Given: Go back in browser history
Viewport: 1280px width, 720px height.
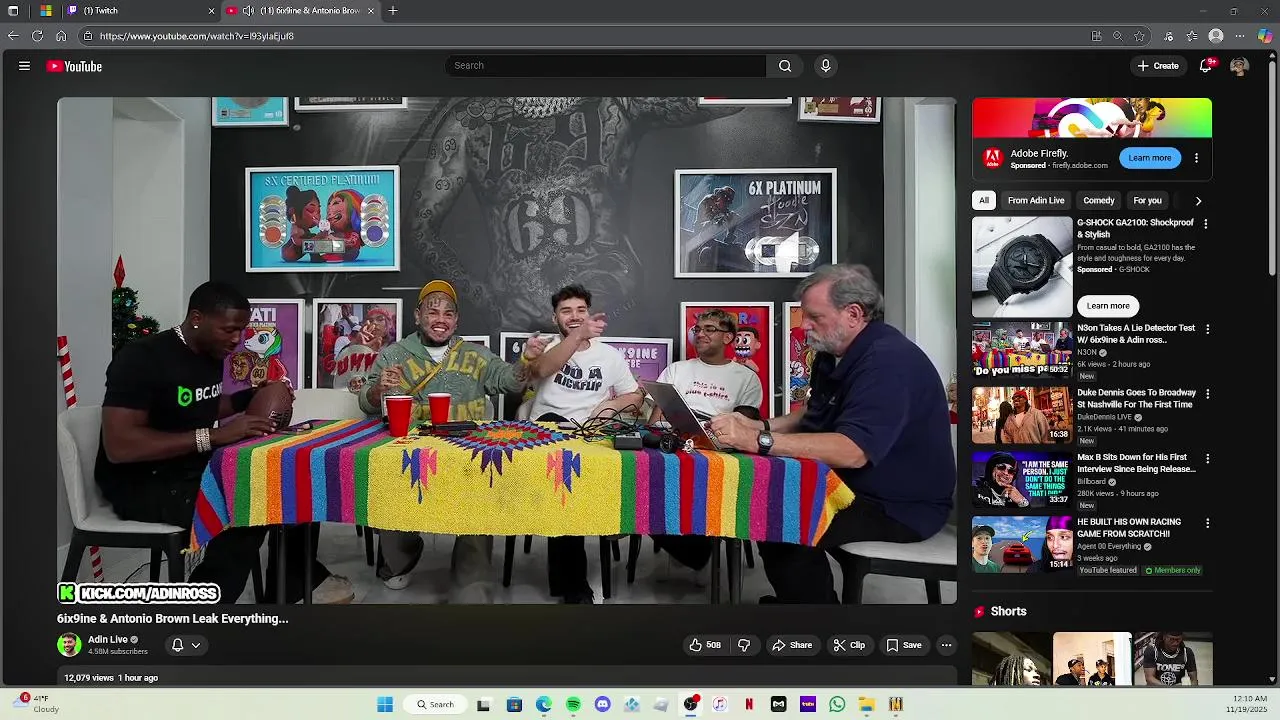Looking at the screenshot, I should pos(13,36).
